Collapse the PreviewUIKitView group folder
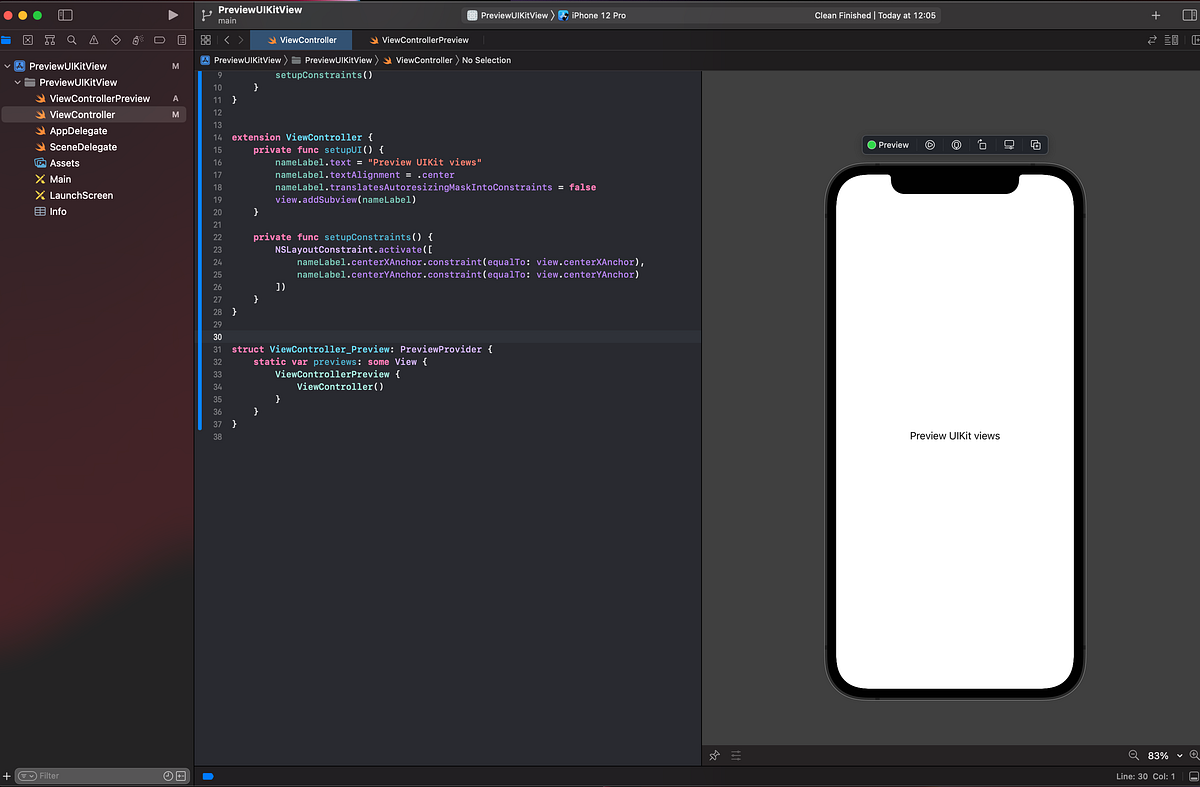 click(18, 82)
